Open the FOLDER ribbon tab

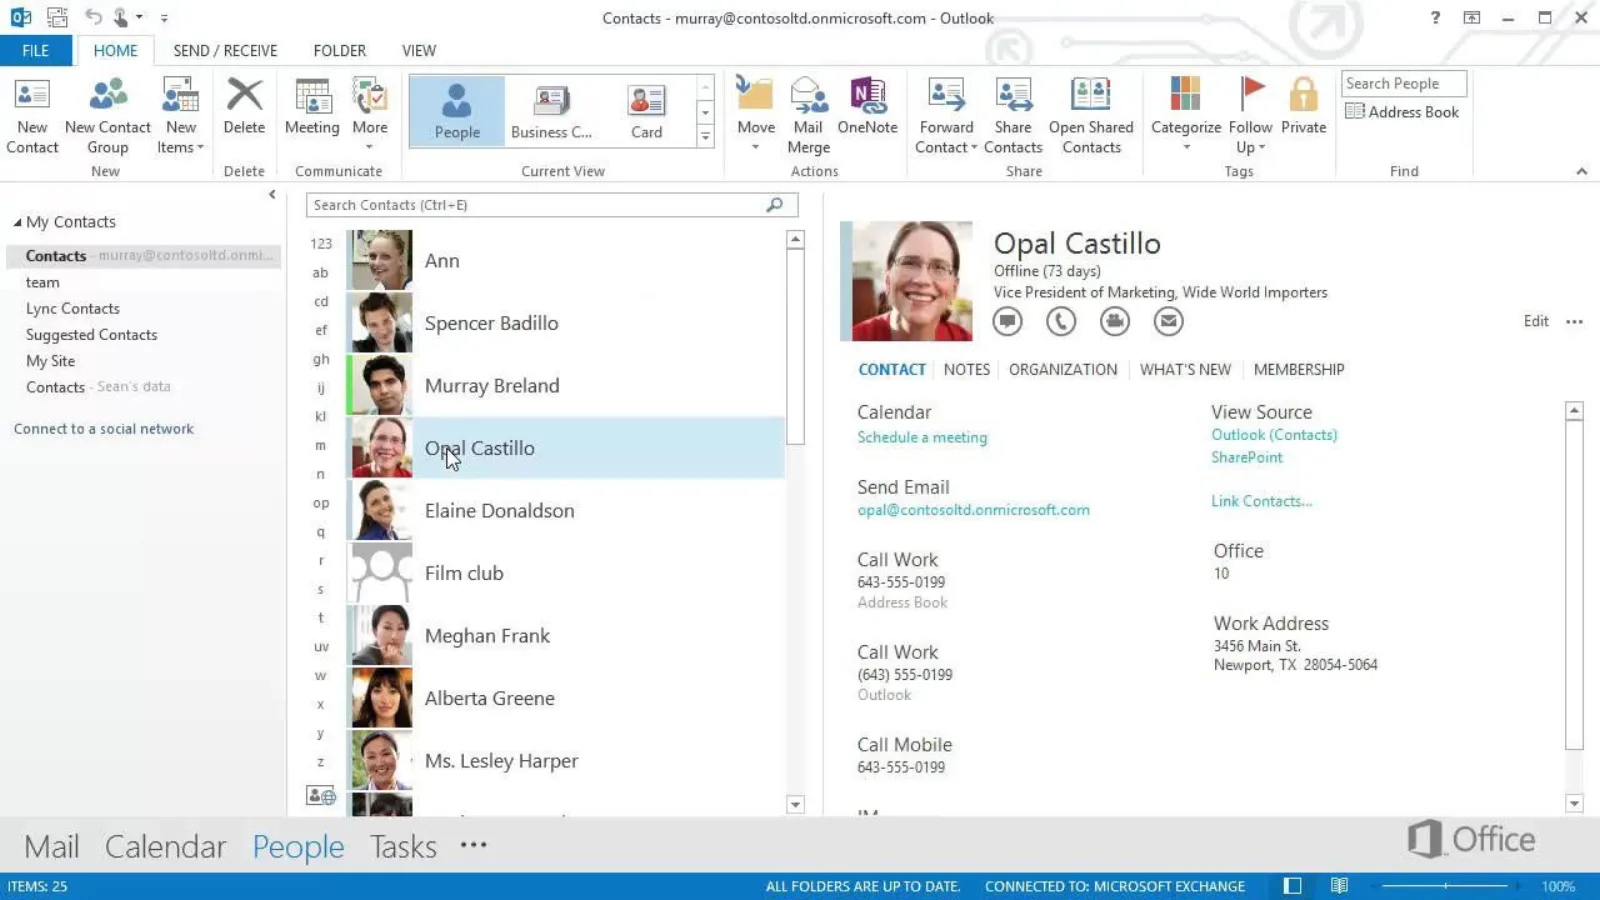pos(339,50)
